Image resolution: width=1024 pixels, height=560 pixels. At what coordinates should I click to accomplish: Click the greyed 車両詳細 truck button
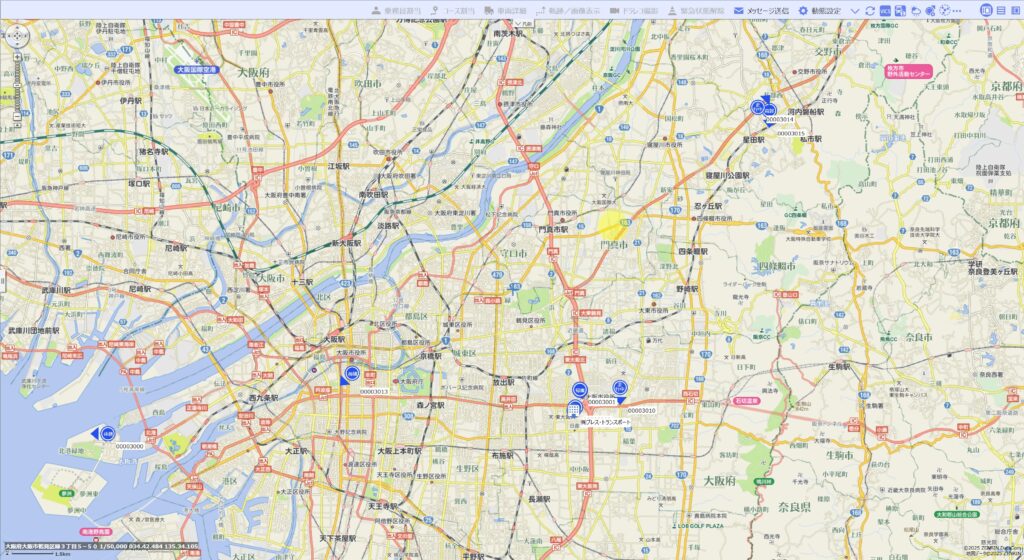click(x=505, y=10)
